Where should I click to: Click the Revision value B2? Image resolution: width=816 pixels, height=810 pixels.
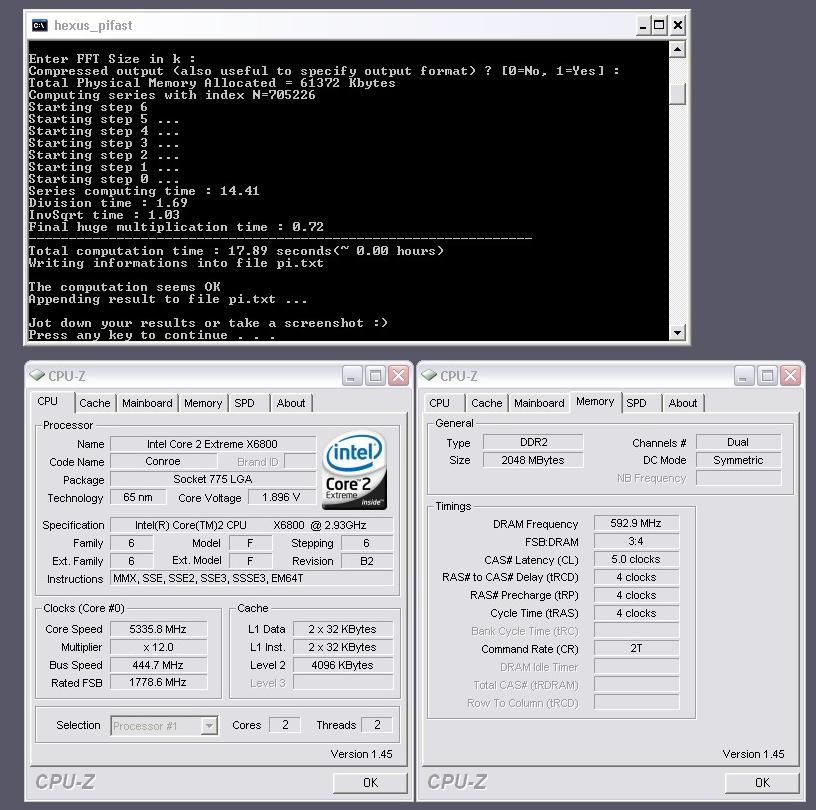tap(367, 561)
